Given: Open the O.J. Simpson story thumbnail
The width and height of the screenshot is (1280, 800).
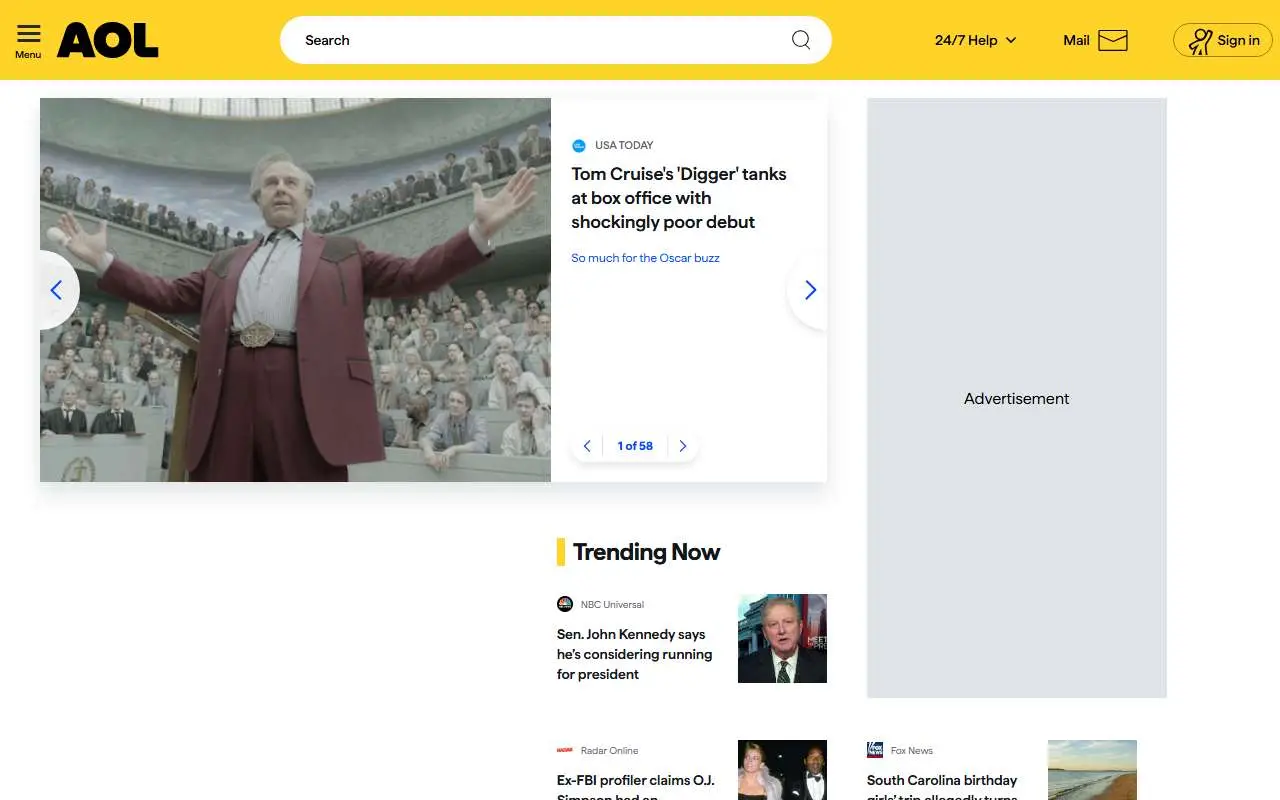Looking at the screenshot, I should (782, 770).
